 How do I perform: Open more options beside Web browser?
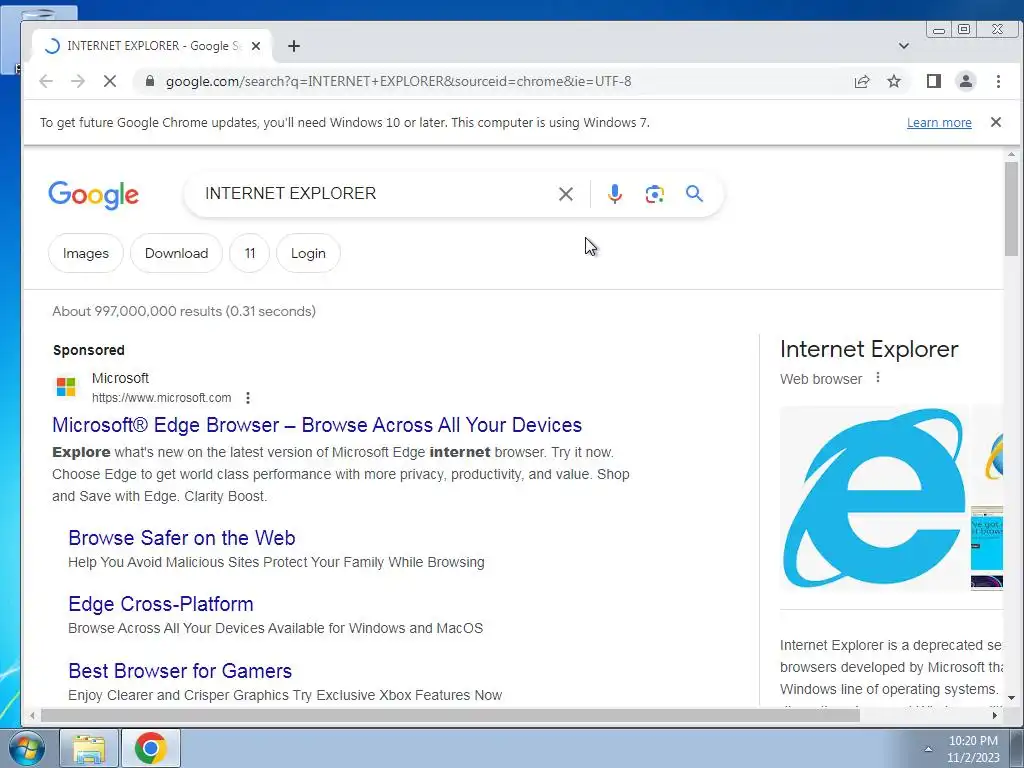tap(878, 377)
